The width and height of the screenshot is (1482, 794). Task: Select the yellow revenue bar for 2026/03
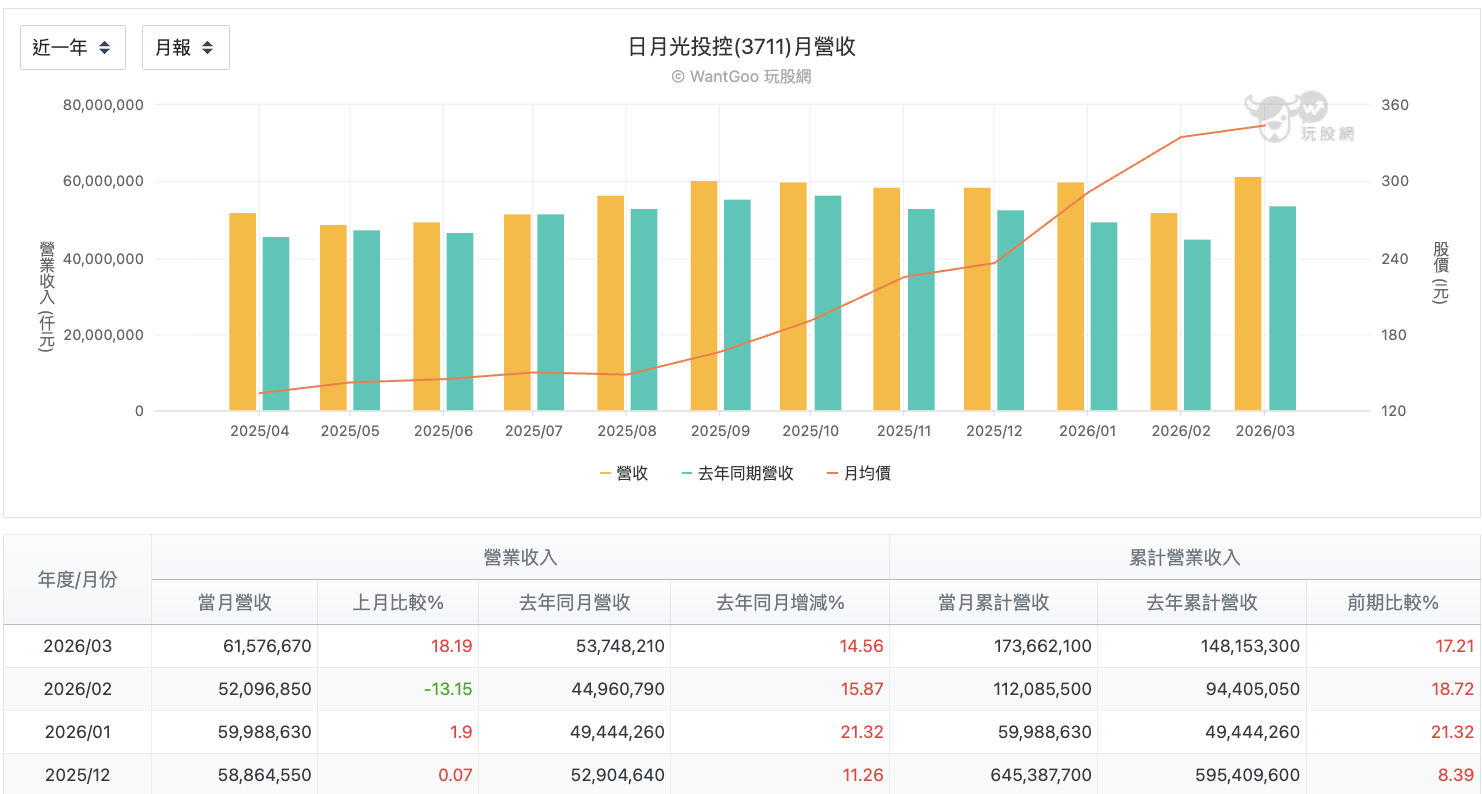1248,294
